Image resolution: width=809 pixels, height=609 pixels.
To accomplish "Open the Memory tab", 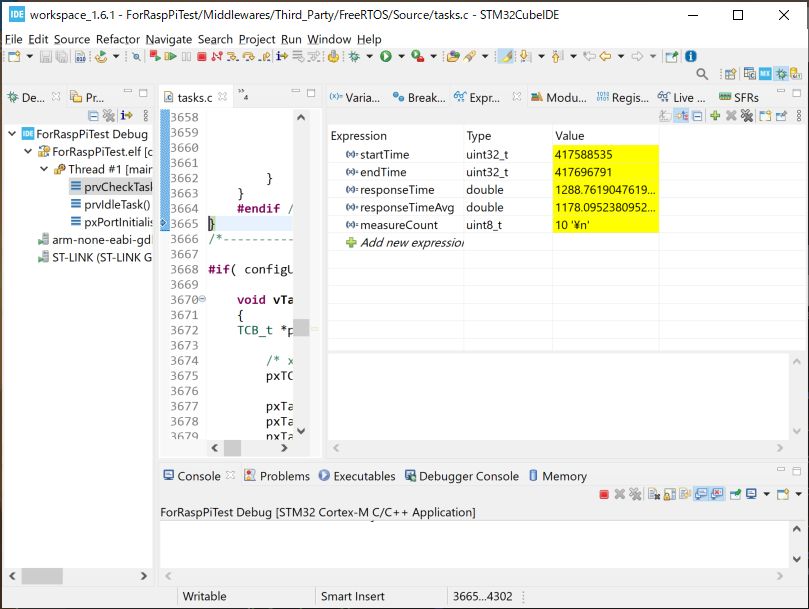I will tap(558, 476).
